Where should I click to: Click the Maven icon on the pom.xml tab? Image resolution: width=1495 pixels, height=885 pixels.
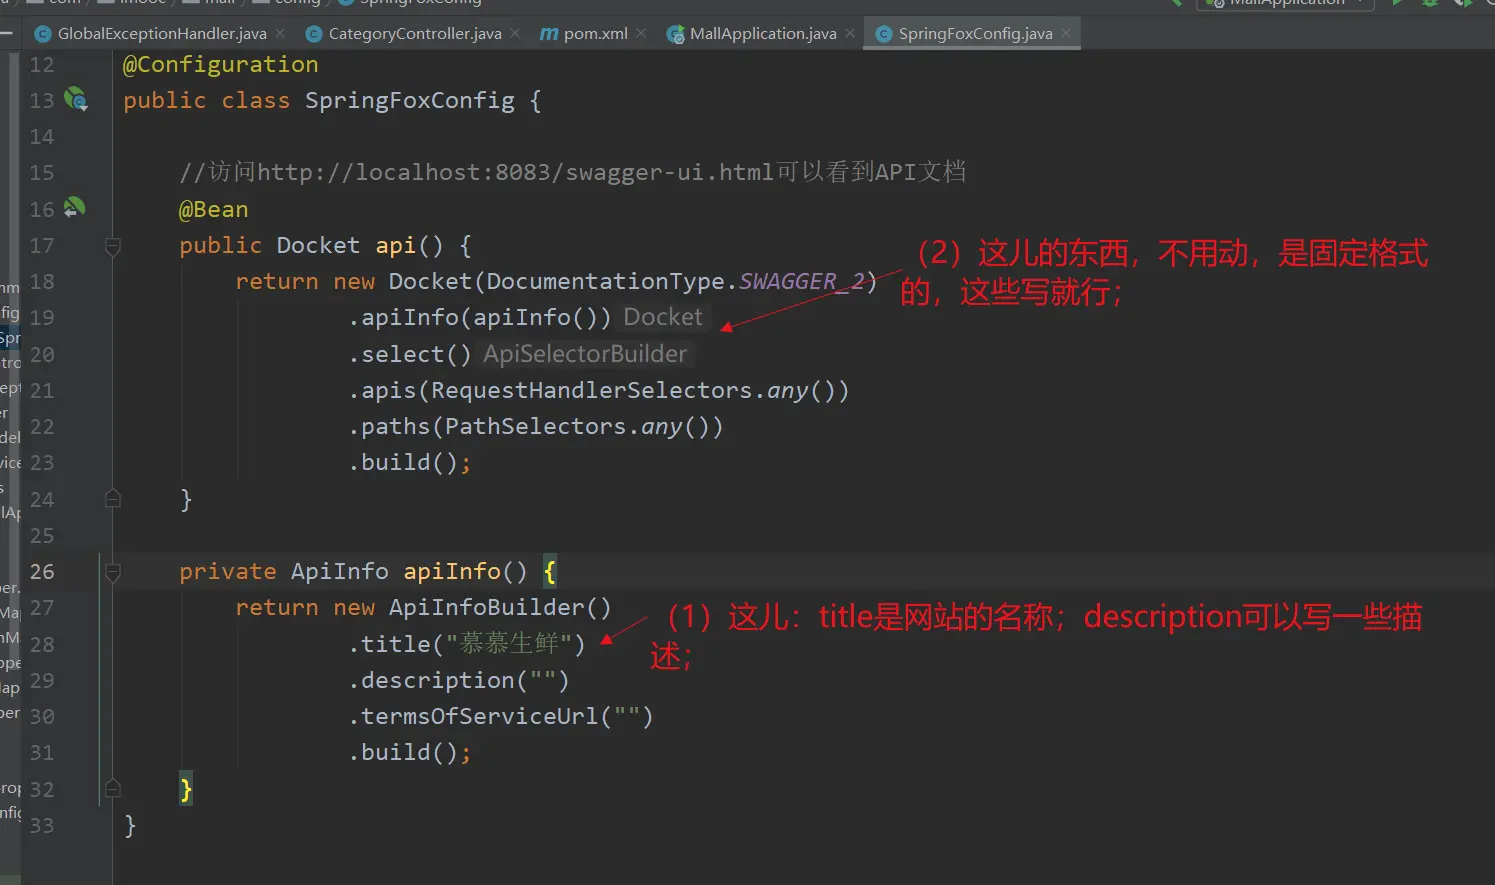point(549,34)
